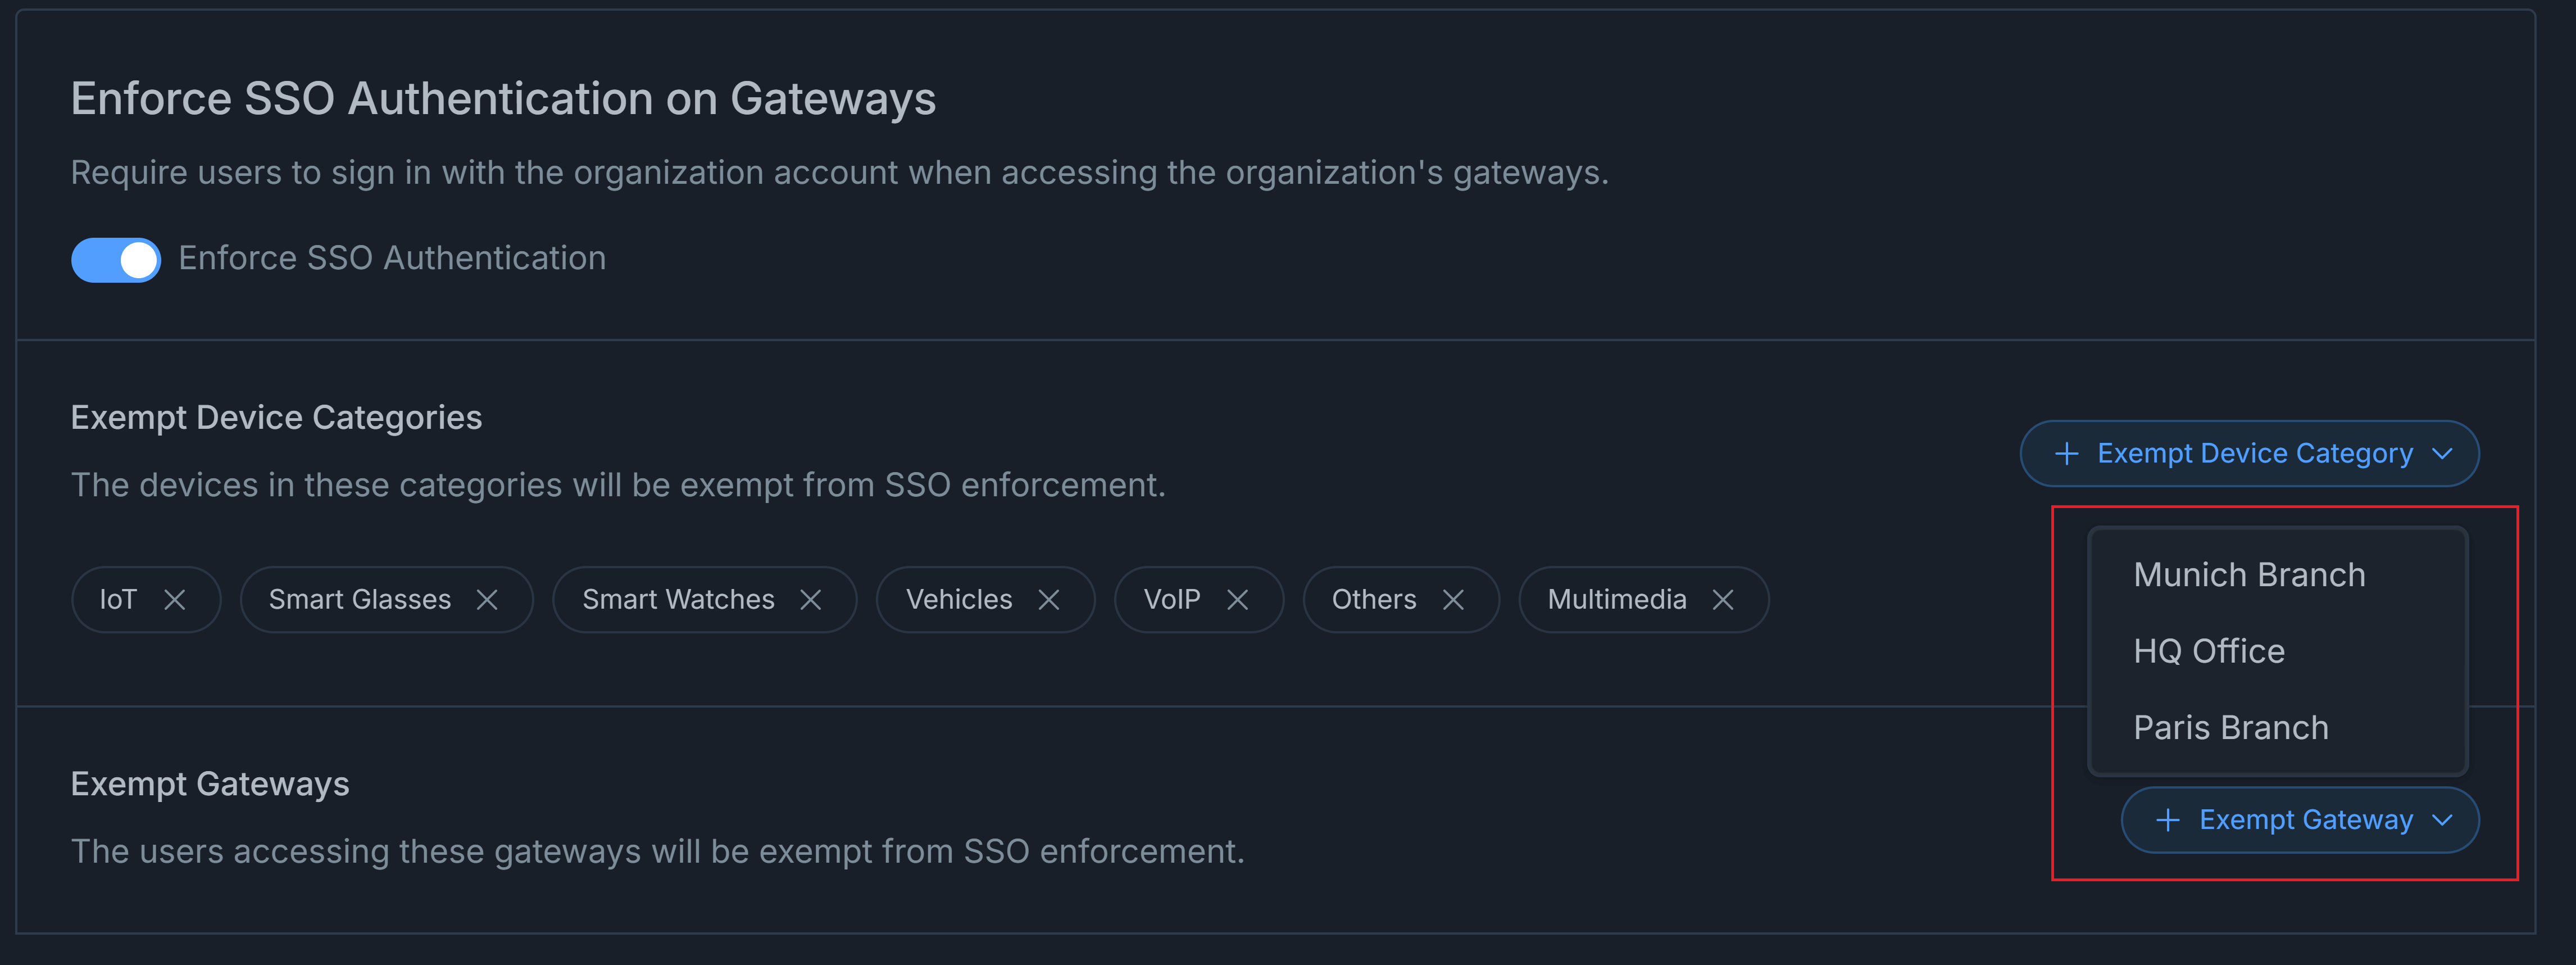Click the Smart Watches chip label

tap(678, 599)
